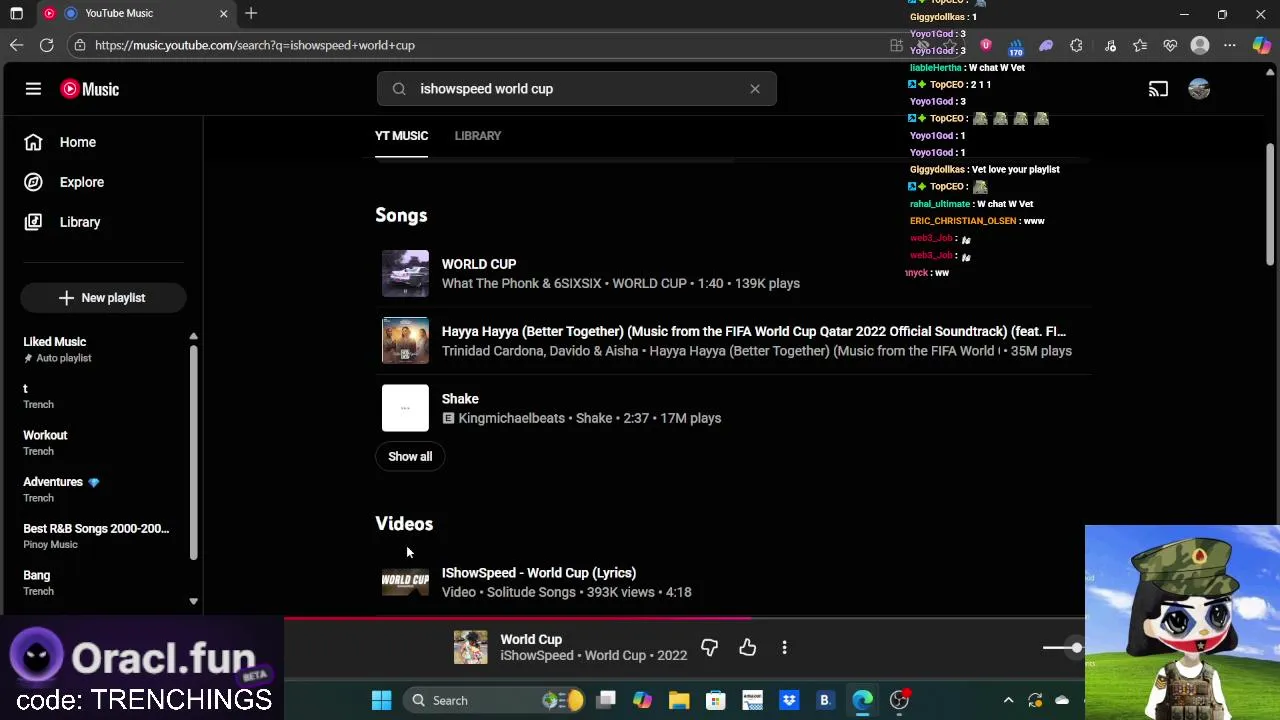Open Shake song title
Screen dimensions: 1280x720
point(460,399)
